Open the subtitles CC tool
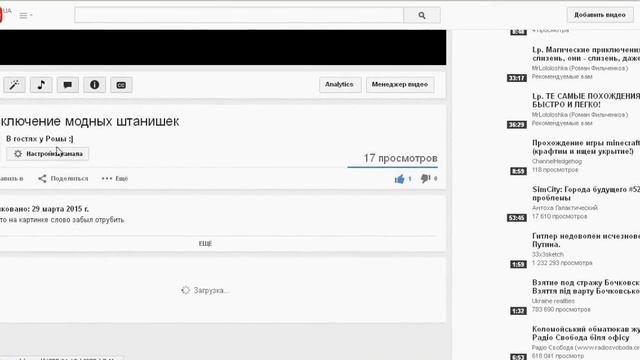The image size is (640, 360). click(x=121, y=85)
